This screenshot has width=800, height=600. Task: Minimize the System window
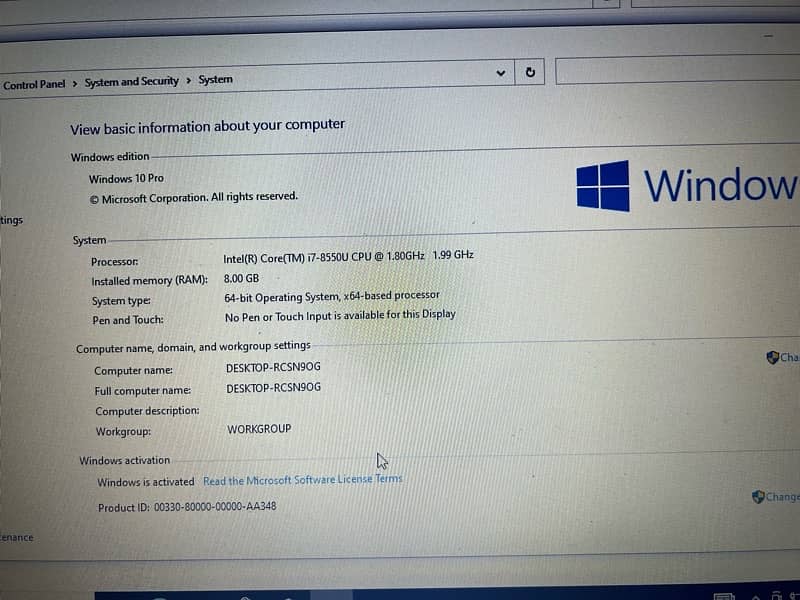(x=768, y=36)
